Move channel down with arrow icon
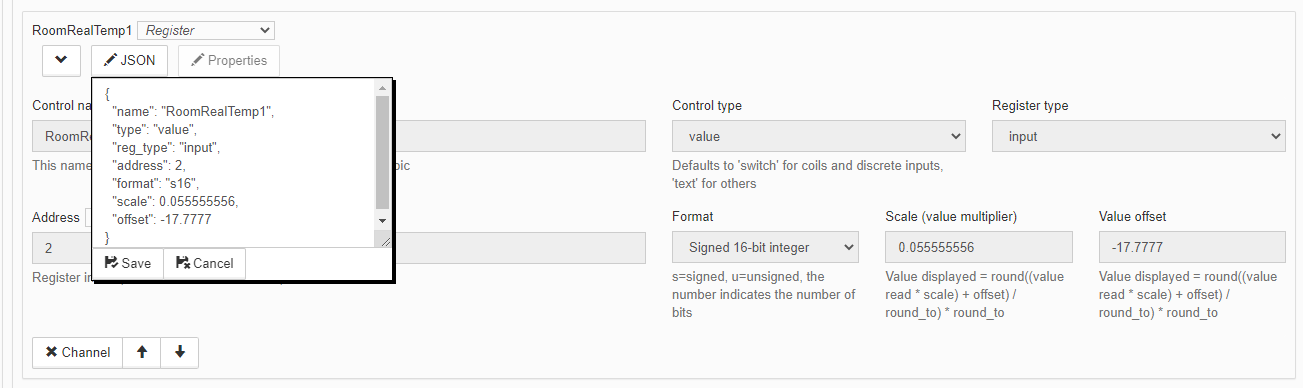 (180, 352)
